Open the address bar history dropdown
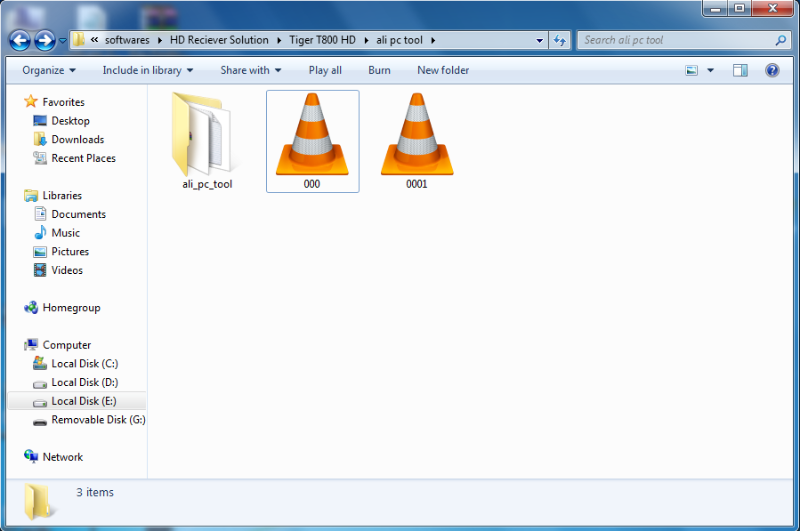The height and width of the screenshot is (531, 800). (x=539, y=40)
